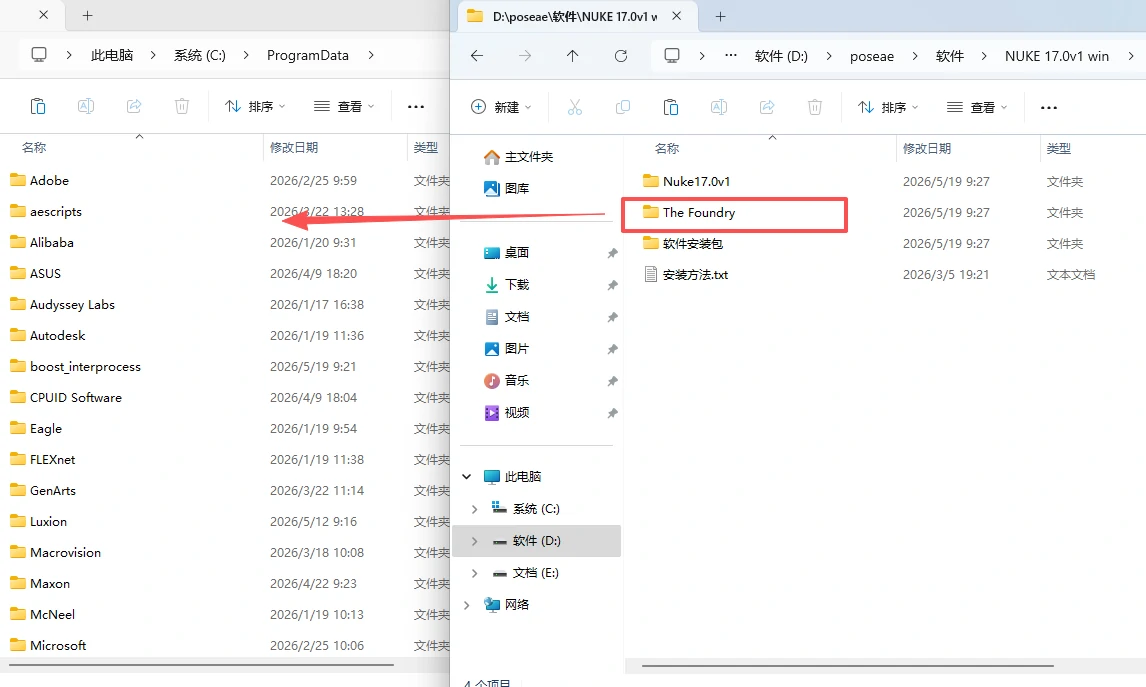The height and width of the screenshot is (687, 1146).
Task: Open Pictures 图片 in the sidebar
Action: click(x=506, y=349)
